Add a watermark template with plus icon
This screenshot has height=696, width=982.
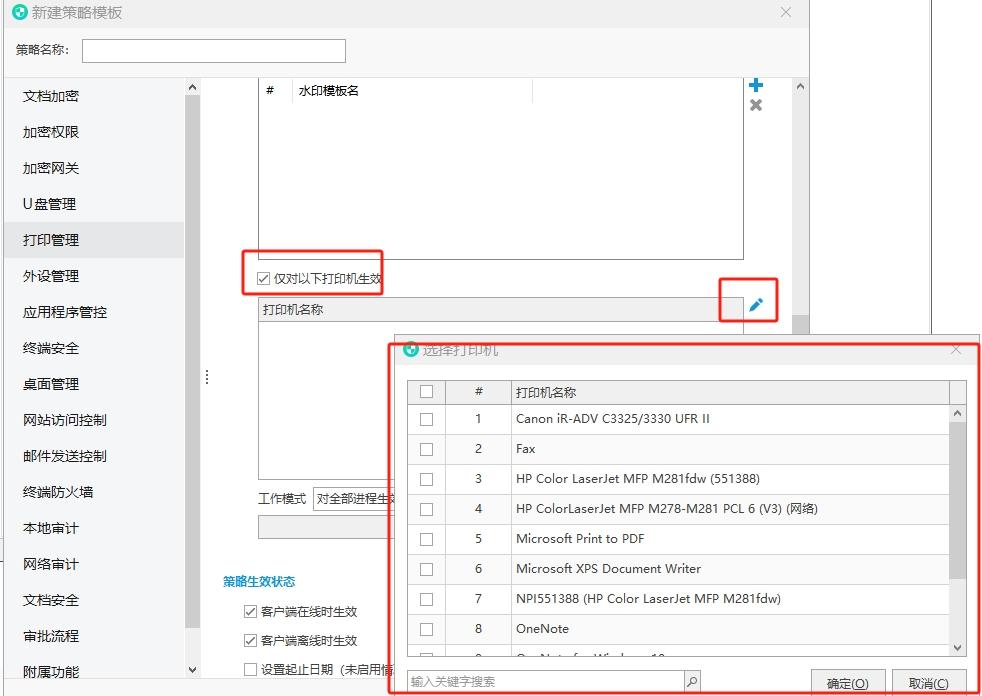point(756,85)
